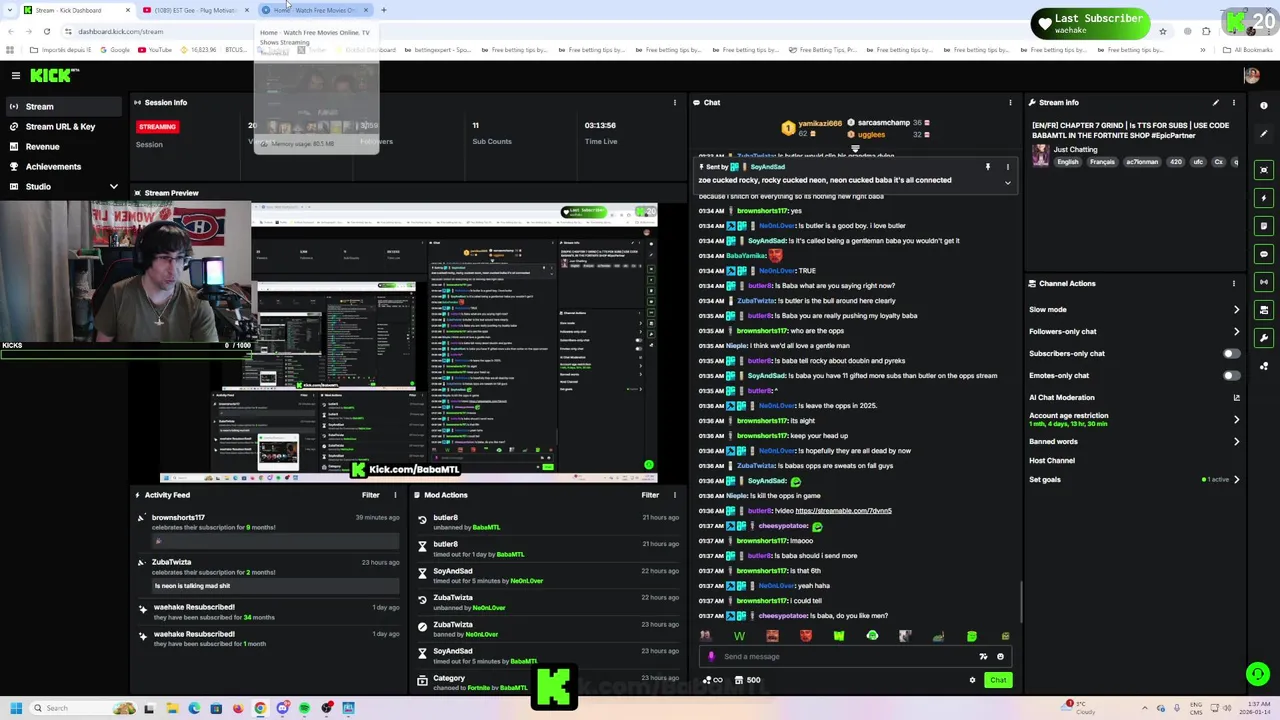Reload the browser page
The height and width of the screenshot is (720, 1280).
tap(46, 32)
